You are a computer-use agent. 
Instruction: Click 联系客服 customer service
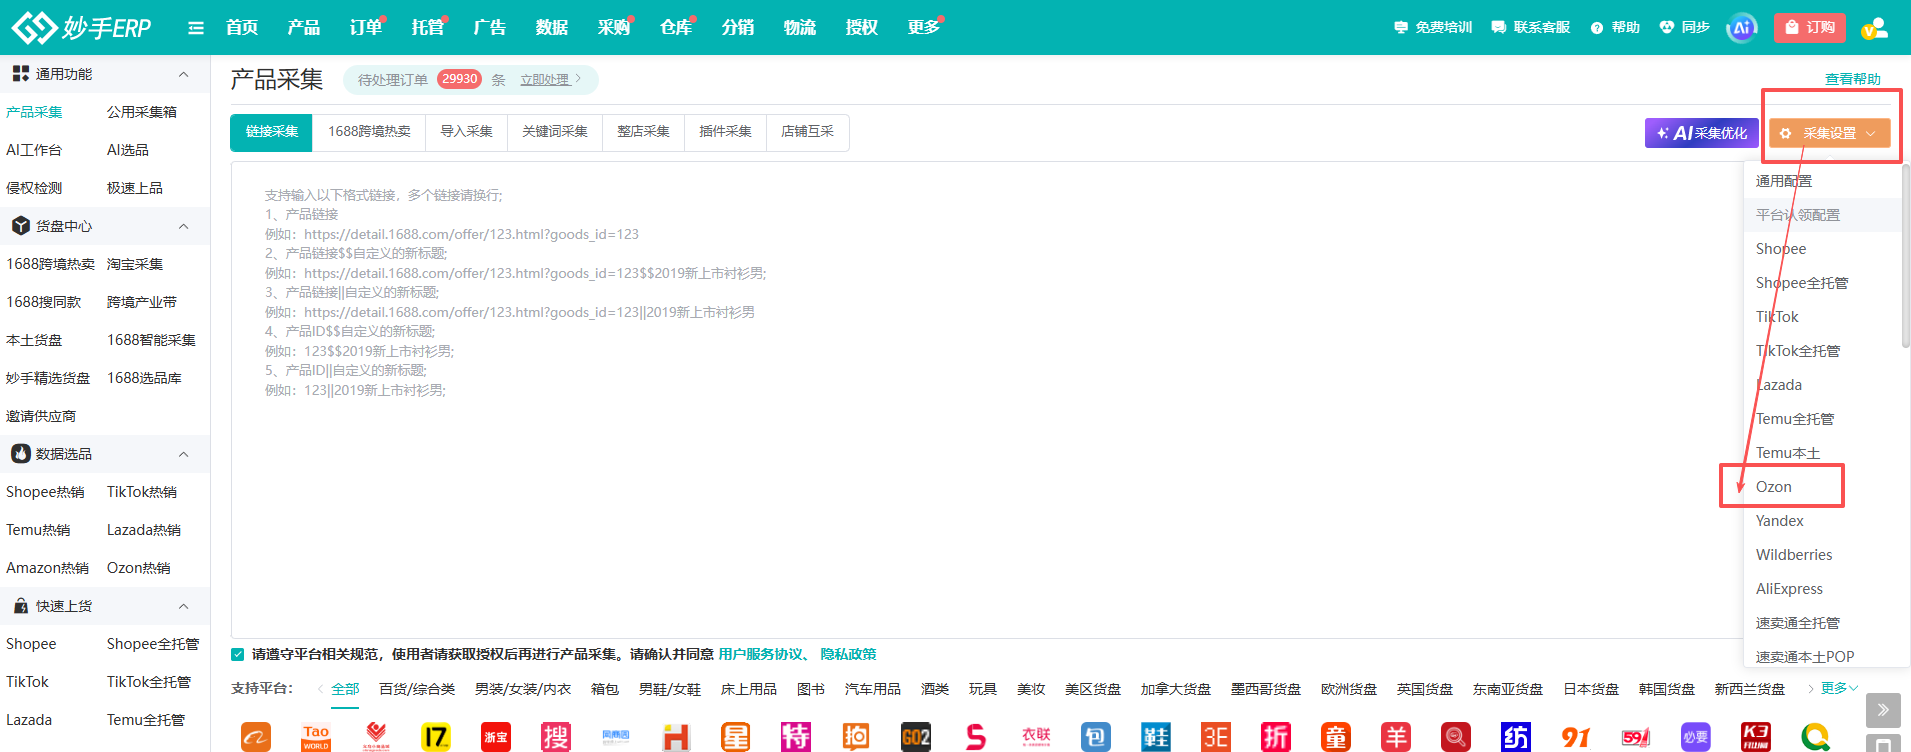1530,28
